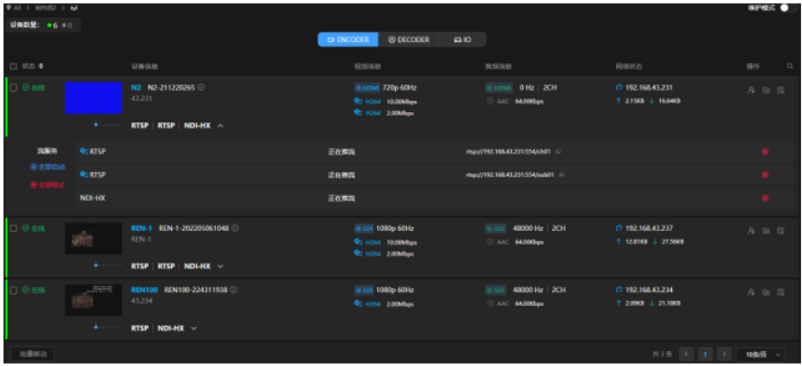Click the last action icon in the REN100 row

pyautogui.click(x=781, y=292)
